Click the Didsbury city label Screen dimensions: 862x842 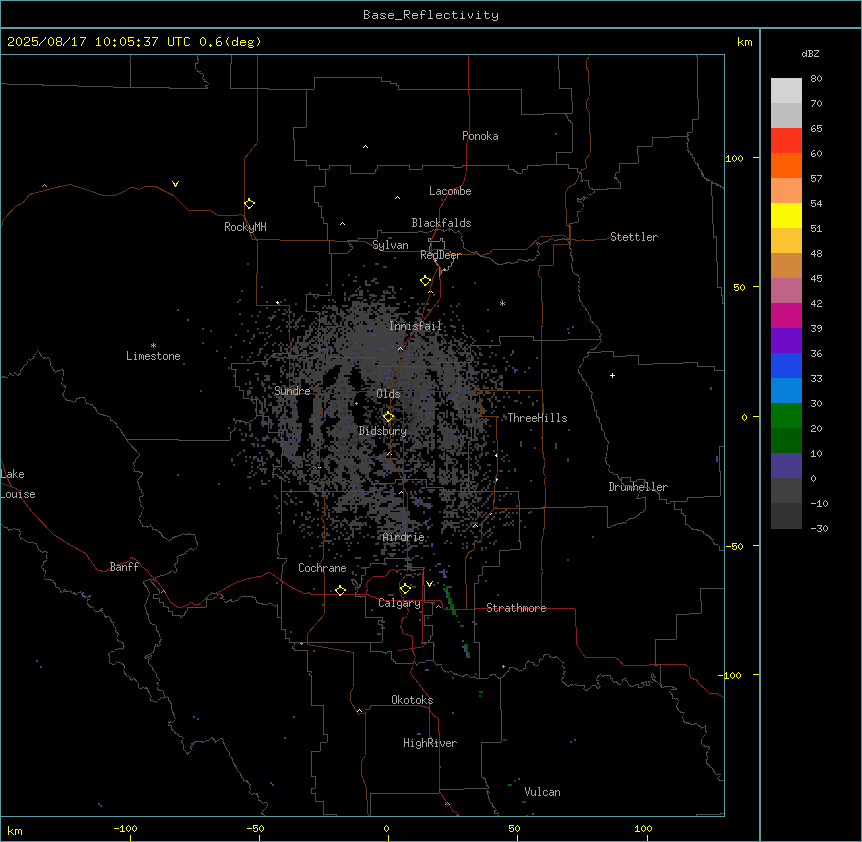pyautogui.click(x=383, y=431)
